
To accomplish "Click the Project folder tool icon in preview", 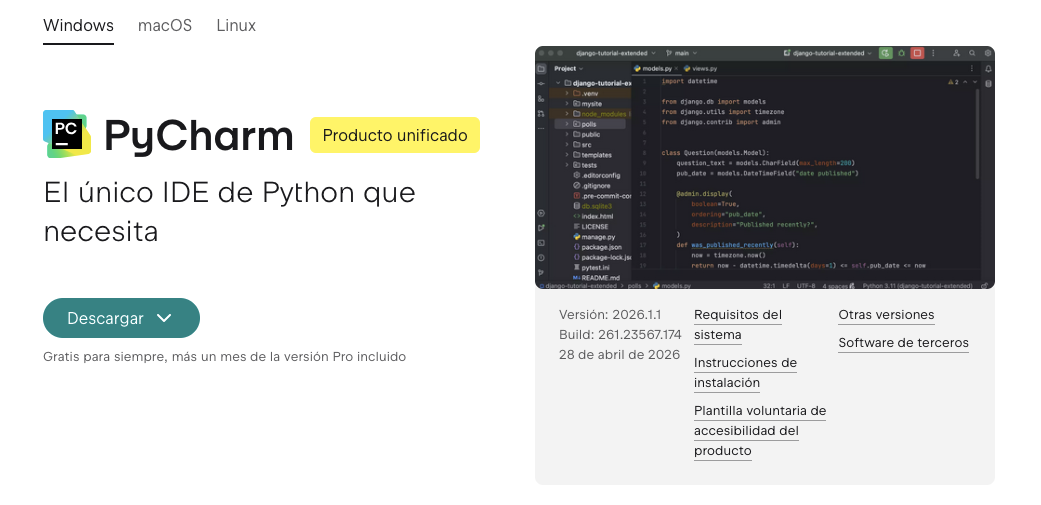I will [x=541, y=68].
